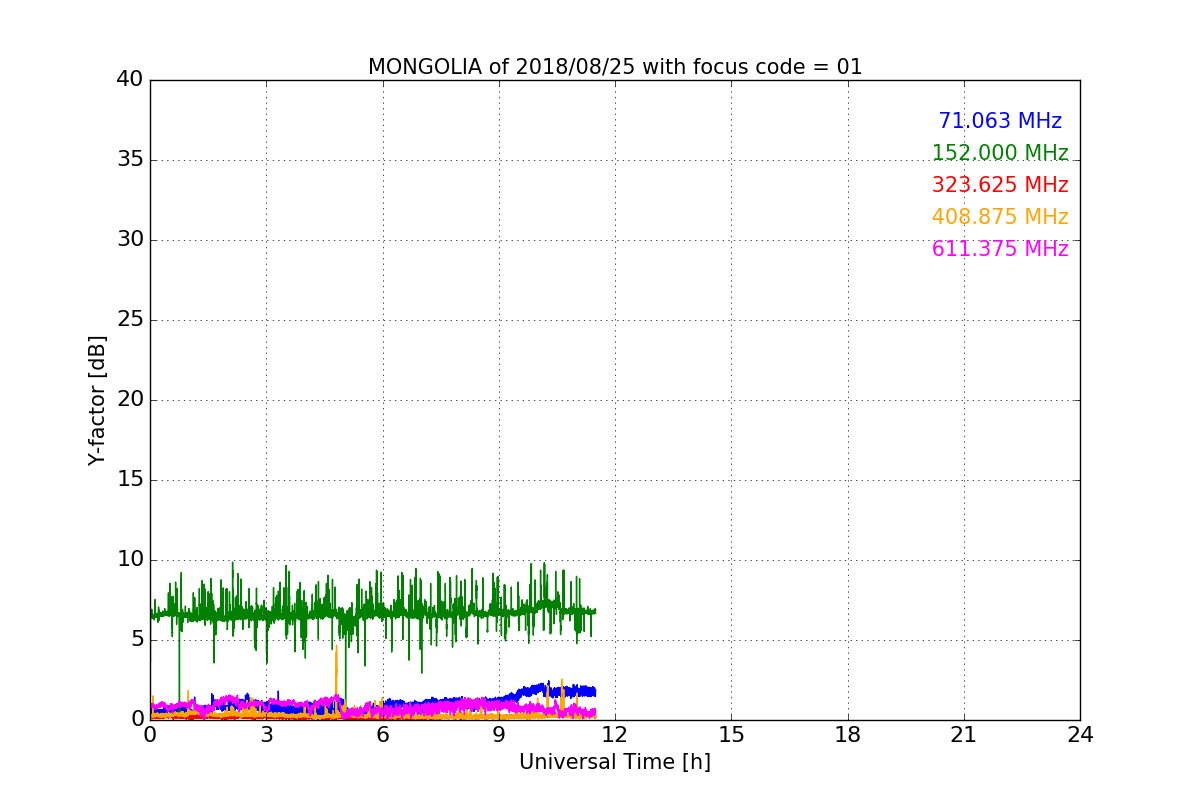
Task: Click the x-axis tick label 6
Action: coord(383,735)
